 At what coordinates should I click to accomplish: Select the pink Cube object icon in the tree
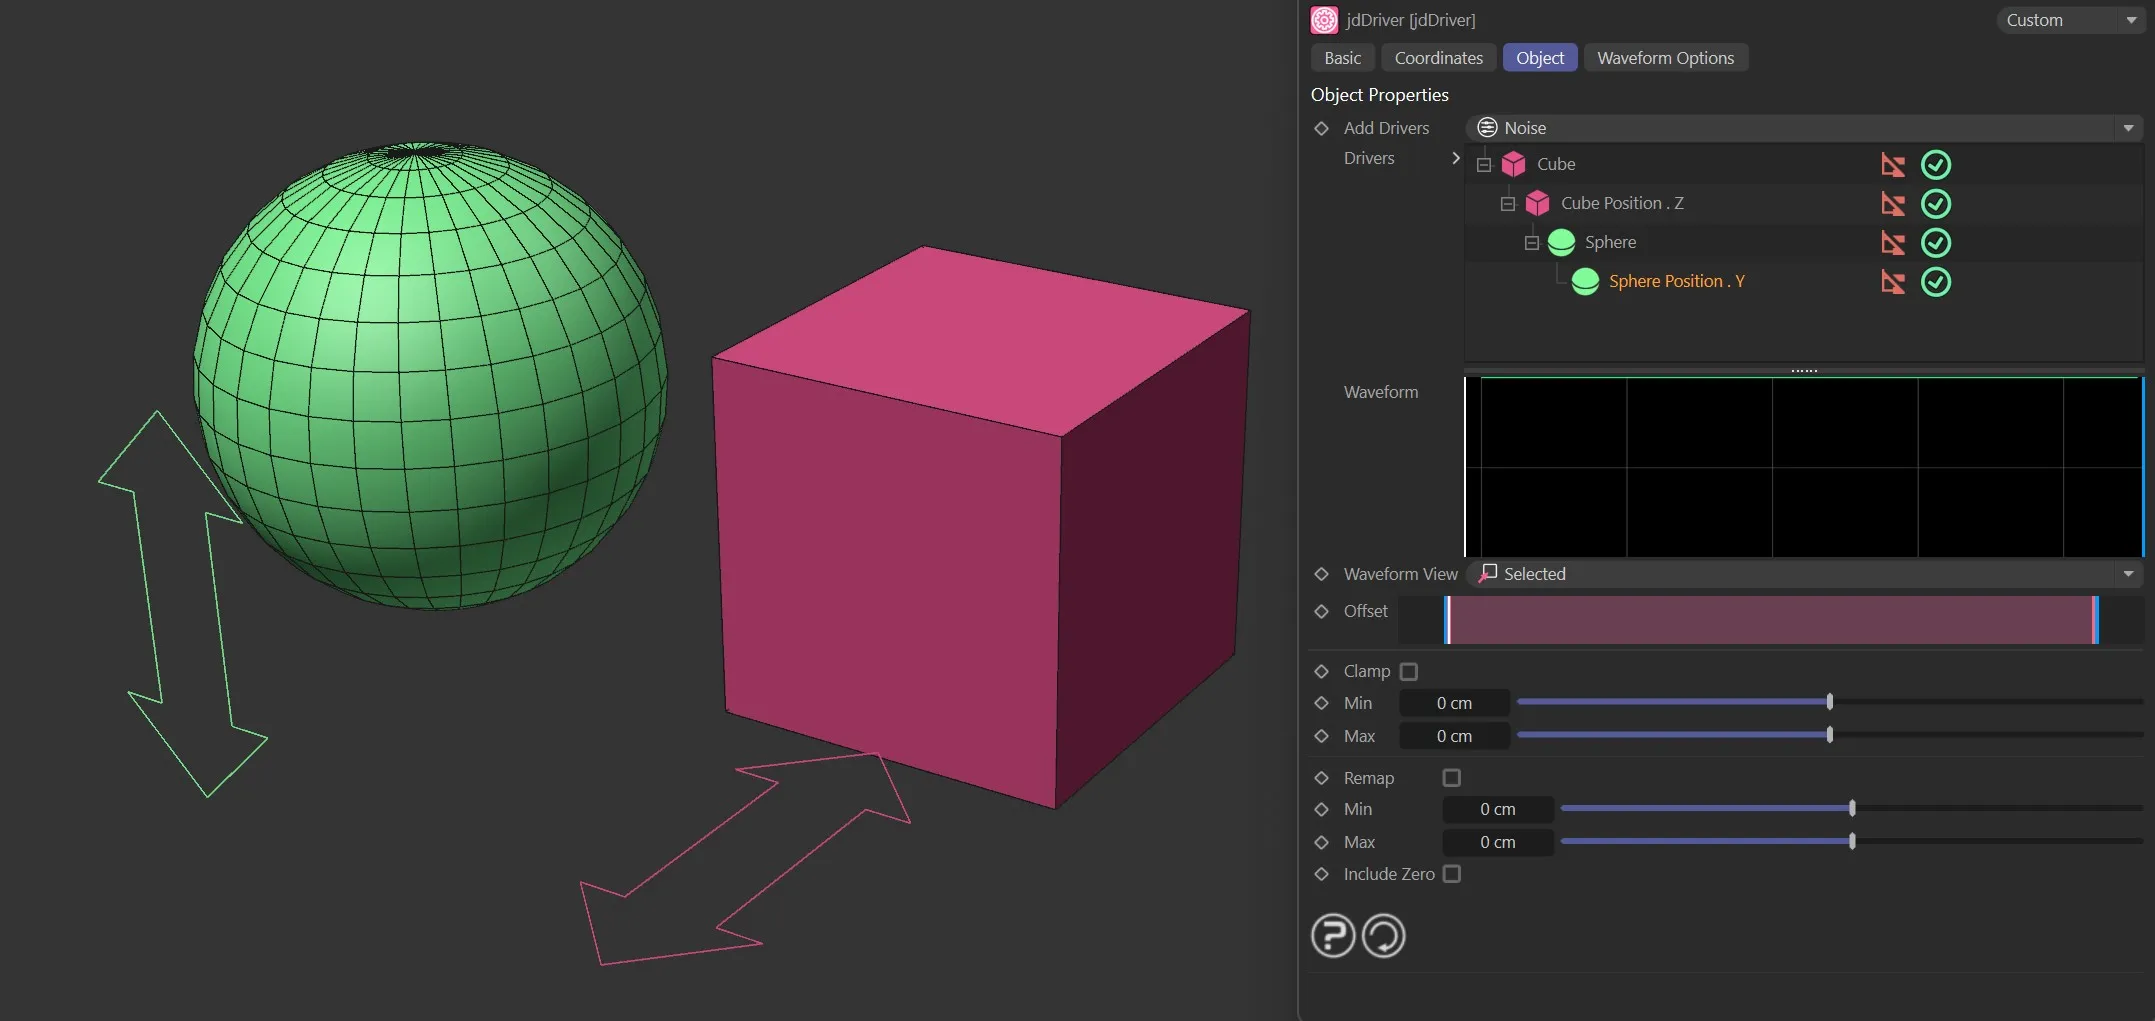[x=1514, y=164]
